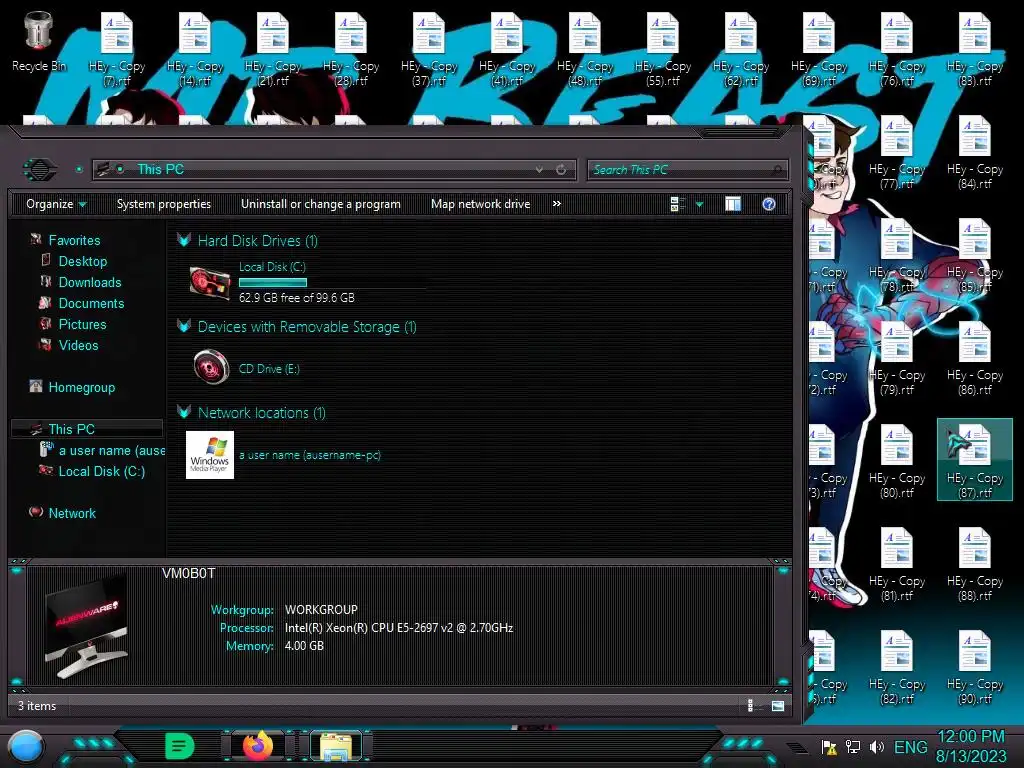This screenshot has width=1024, height=768.
Task: Open Windows Media Player network location icon
Action: pos(210,455)
